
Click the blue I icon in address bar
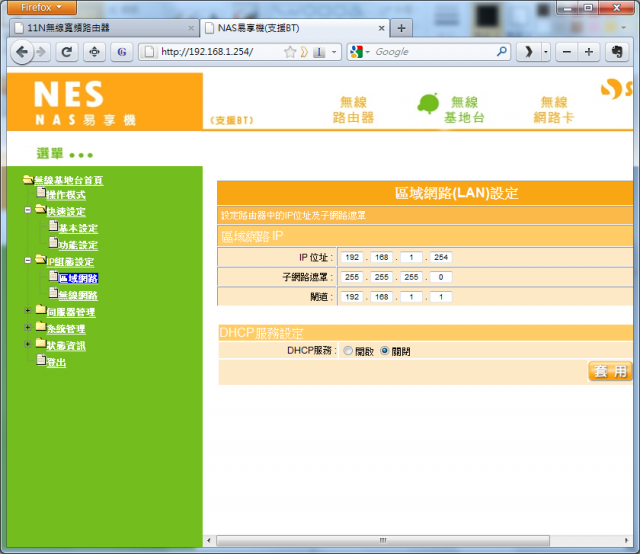click(319, 52)
